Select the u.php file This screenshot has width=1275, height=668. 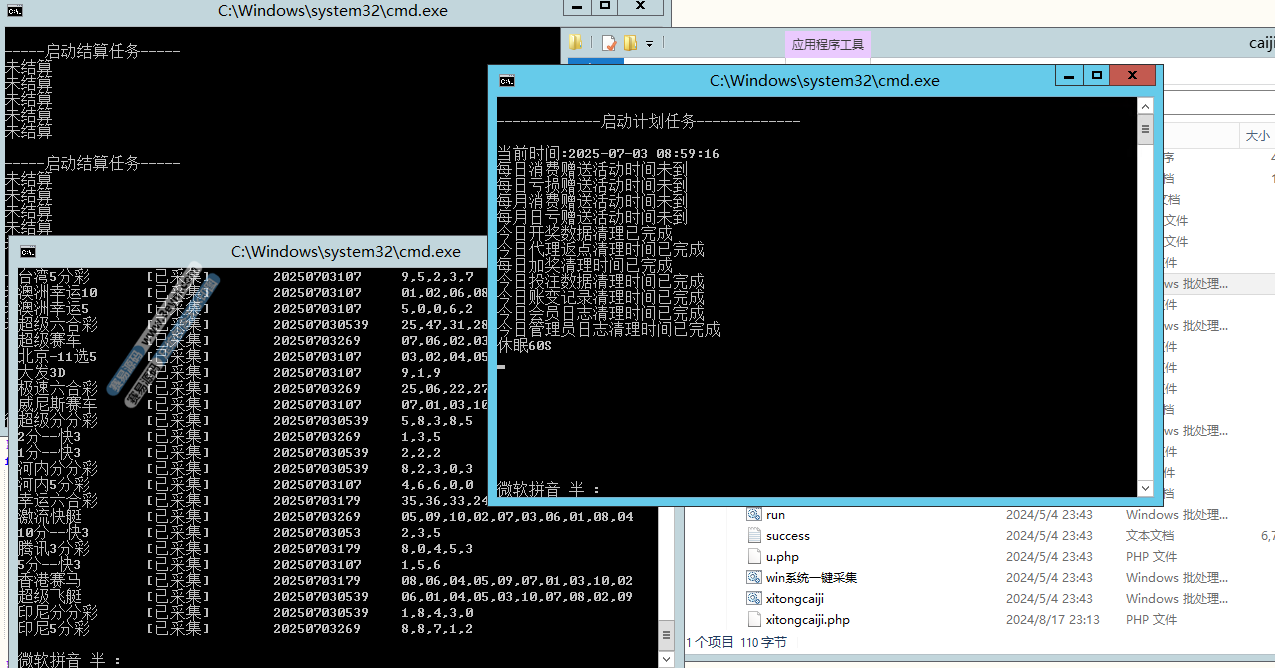781,557
